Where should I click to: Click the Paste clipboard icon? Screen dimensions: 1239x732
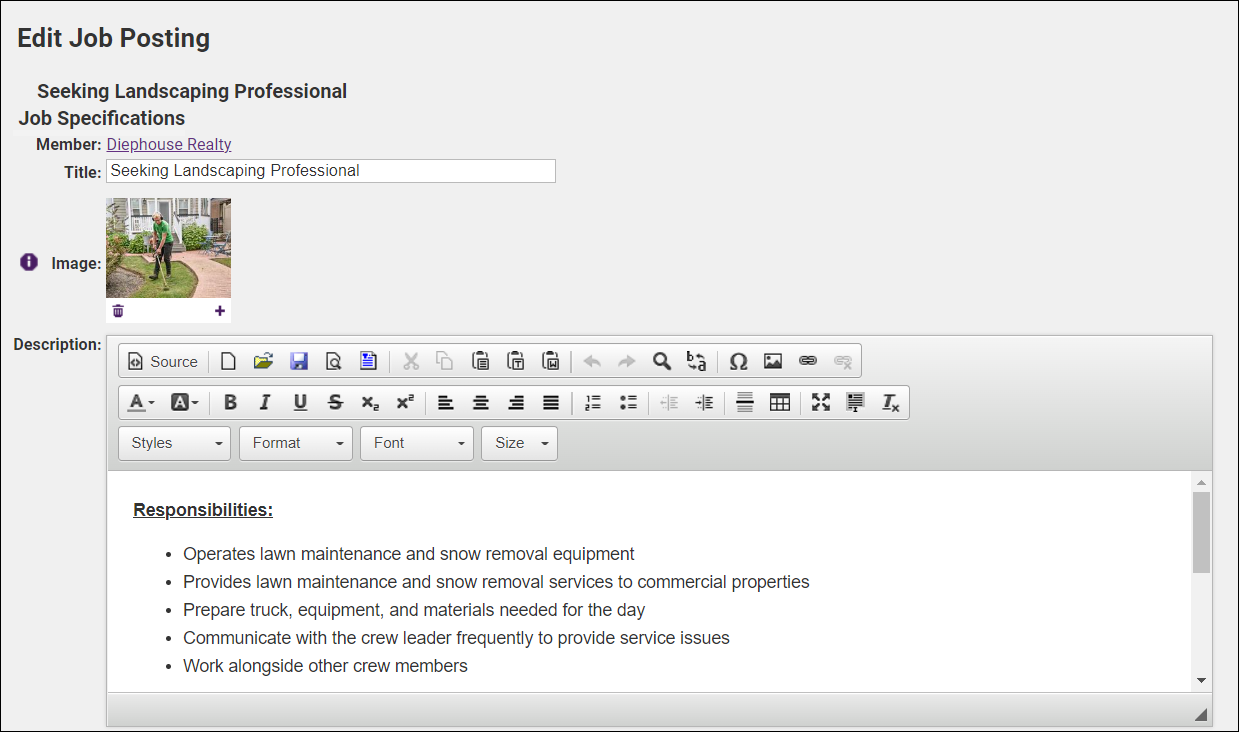480,362
